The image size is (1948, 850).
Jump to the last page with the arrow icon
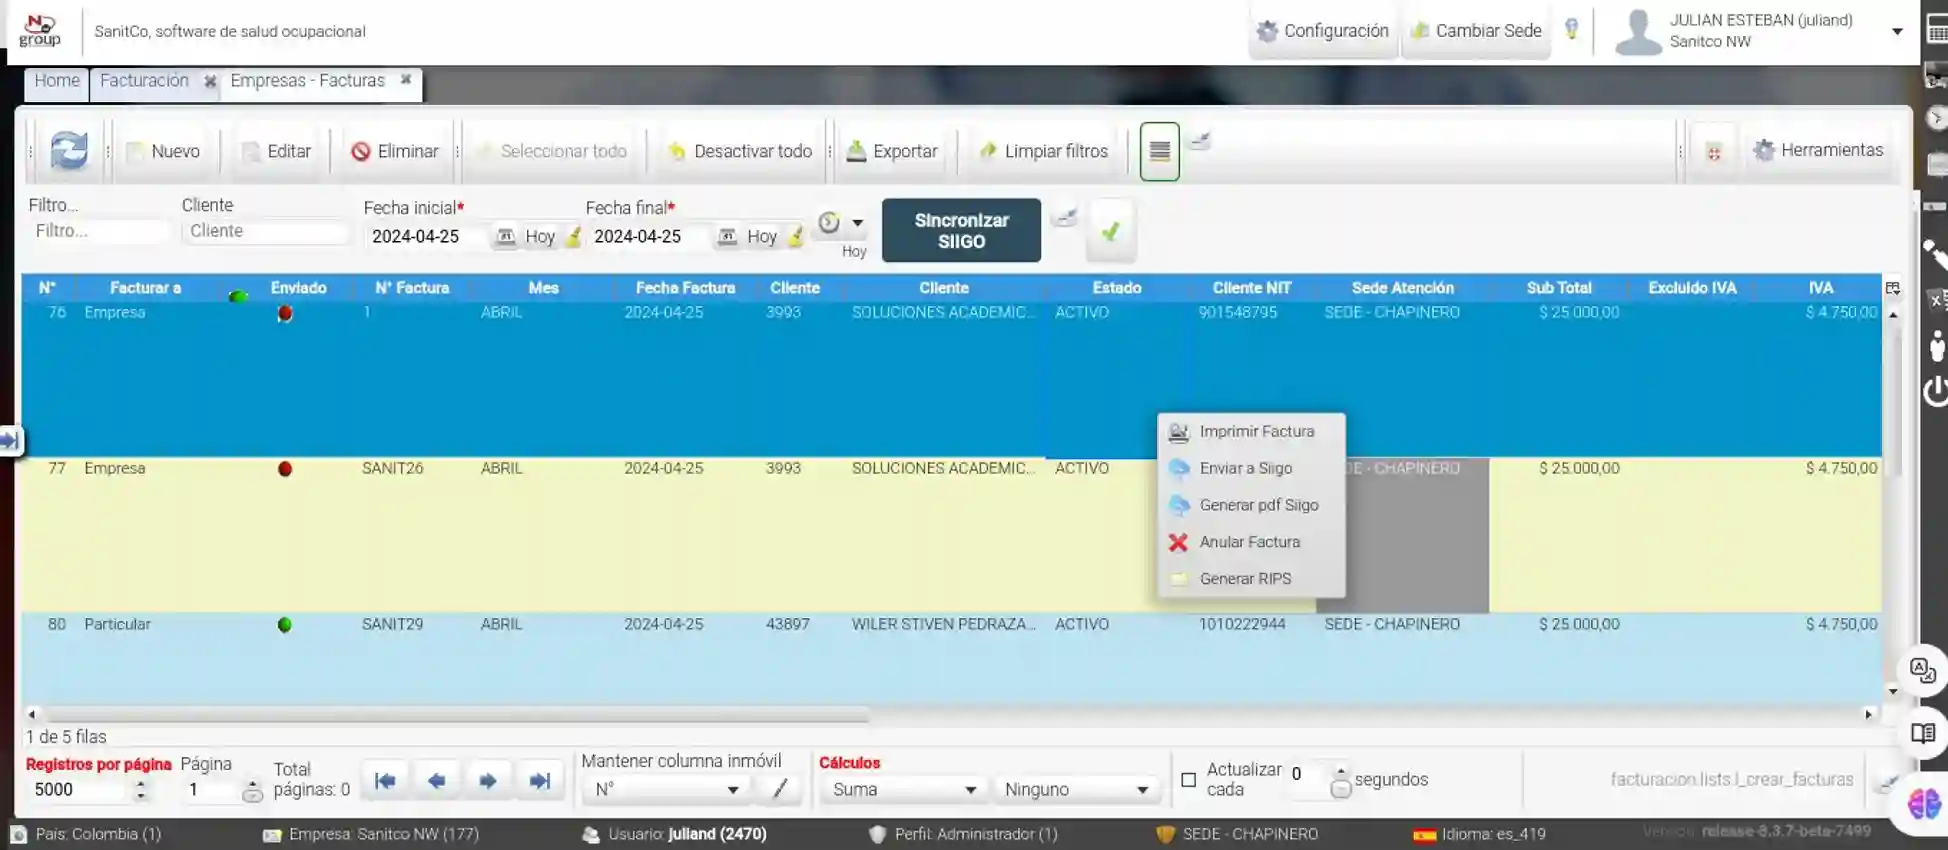540,781
